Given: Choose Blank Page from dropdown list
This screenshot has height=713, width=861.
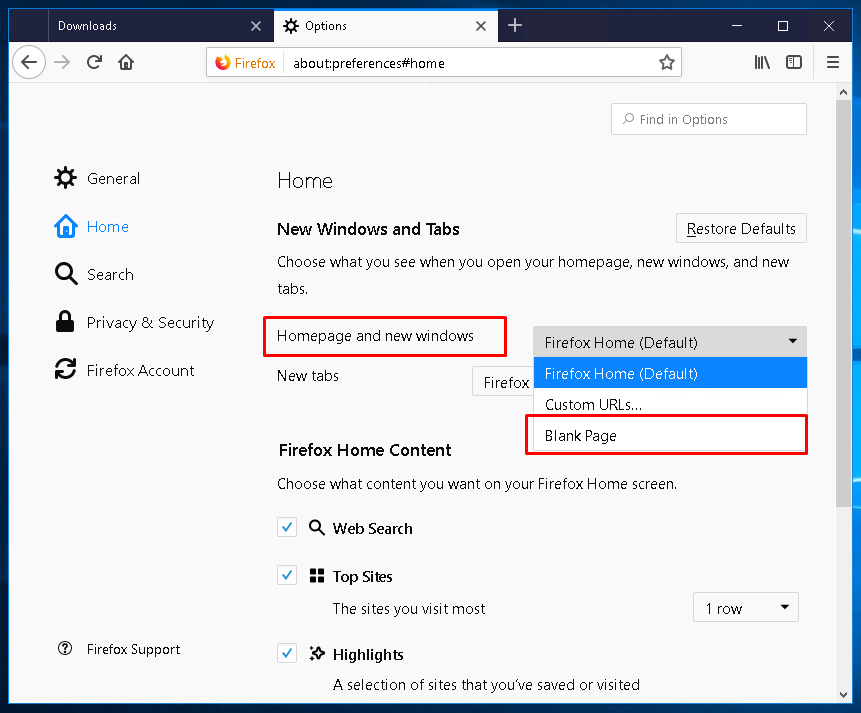Looking at the screenshot, I should 670,435.
